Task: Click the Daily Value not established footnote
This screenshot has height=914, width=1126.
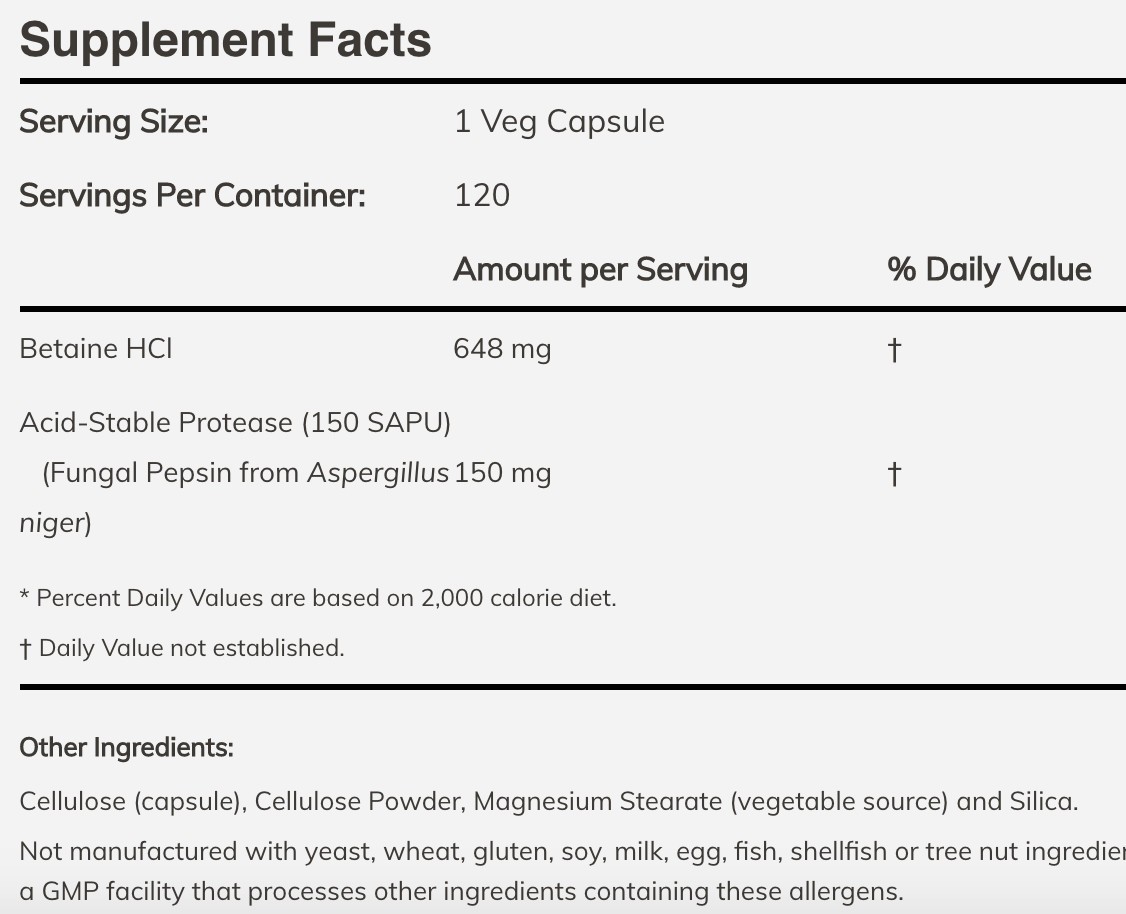Action: click(182, 648)
